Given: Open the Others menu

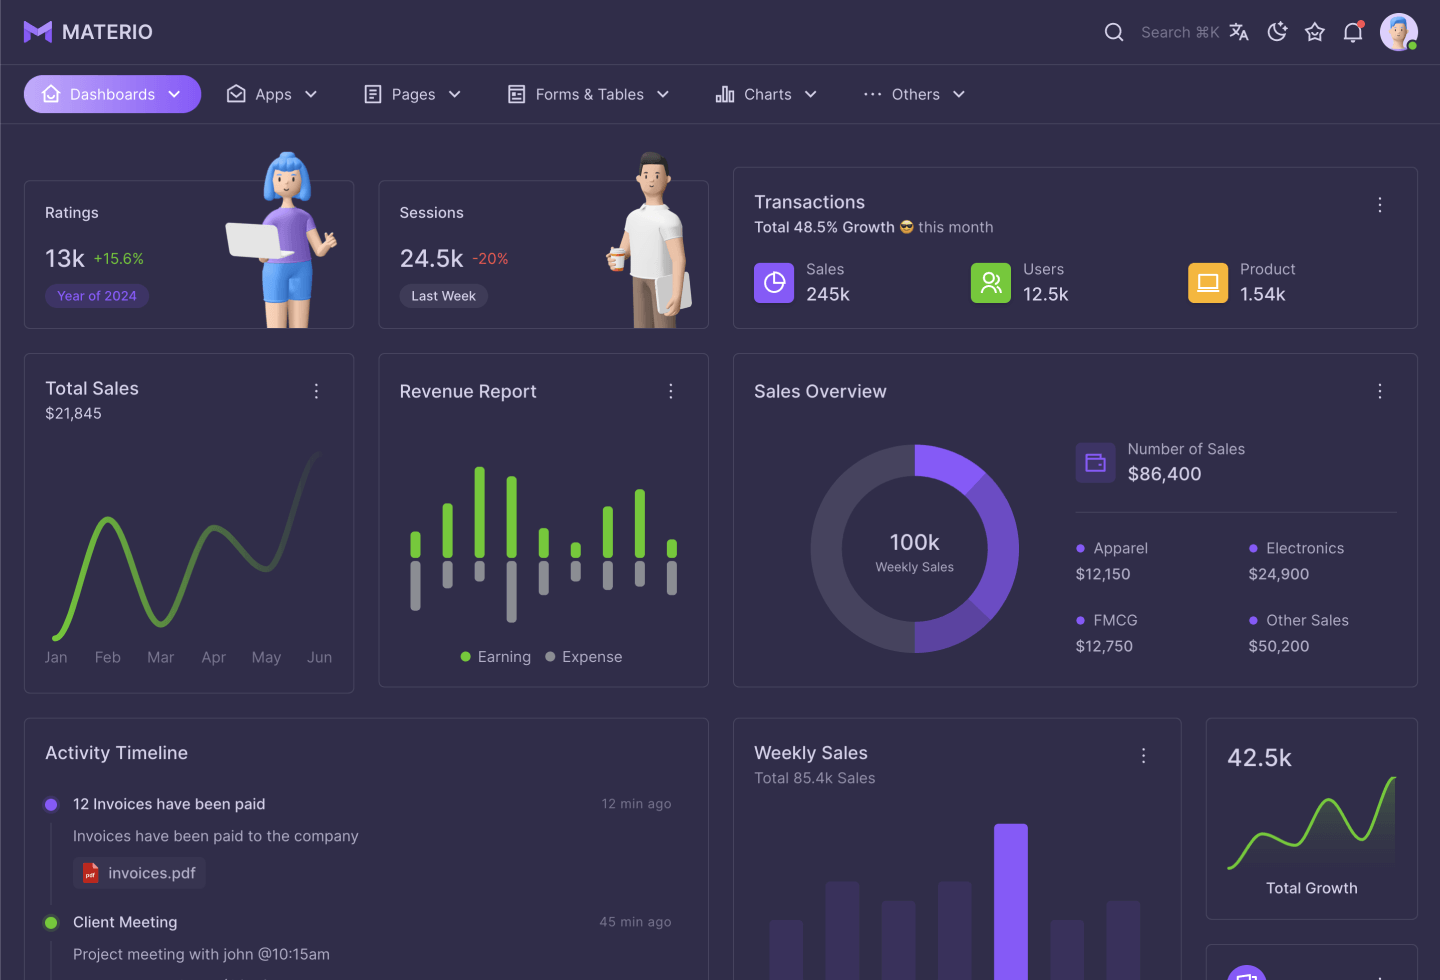Looking at the screenshot, I should pos(914,94).
